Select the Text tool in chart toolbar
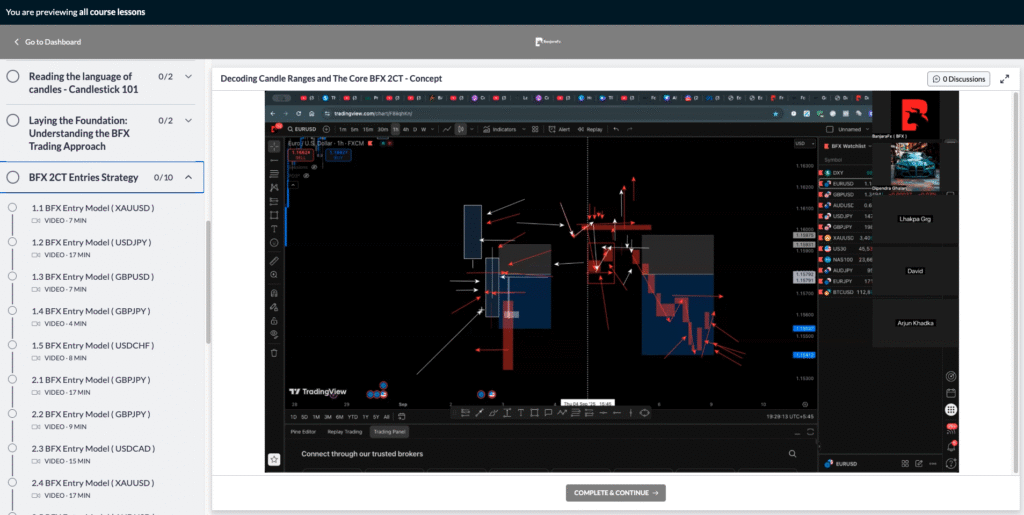The width and height of the screenshot is (1024, 515). click(274, 229)
